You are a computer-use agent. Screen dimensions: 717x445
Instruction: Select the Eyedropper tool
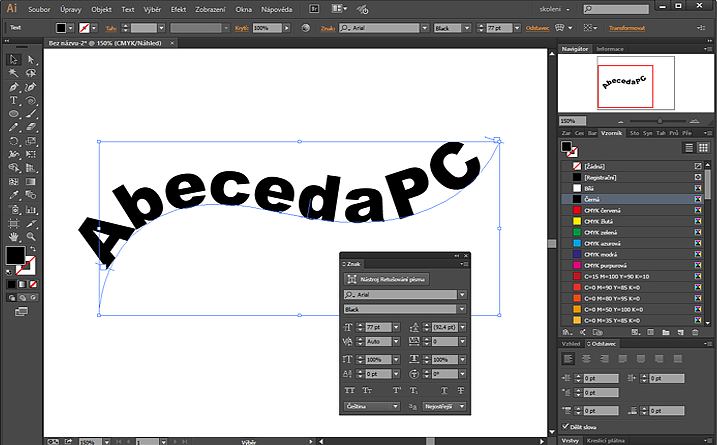tap(13, 195)
